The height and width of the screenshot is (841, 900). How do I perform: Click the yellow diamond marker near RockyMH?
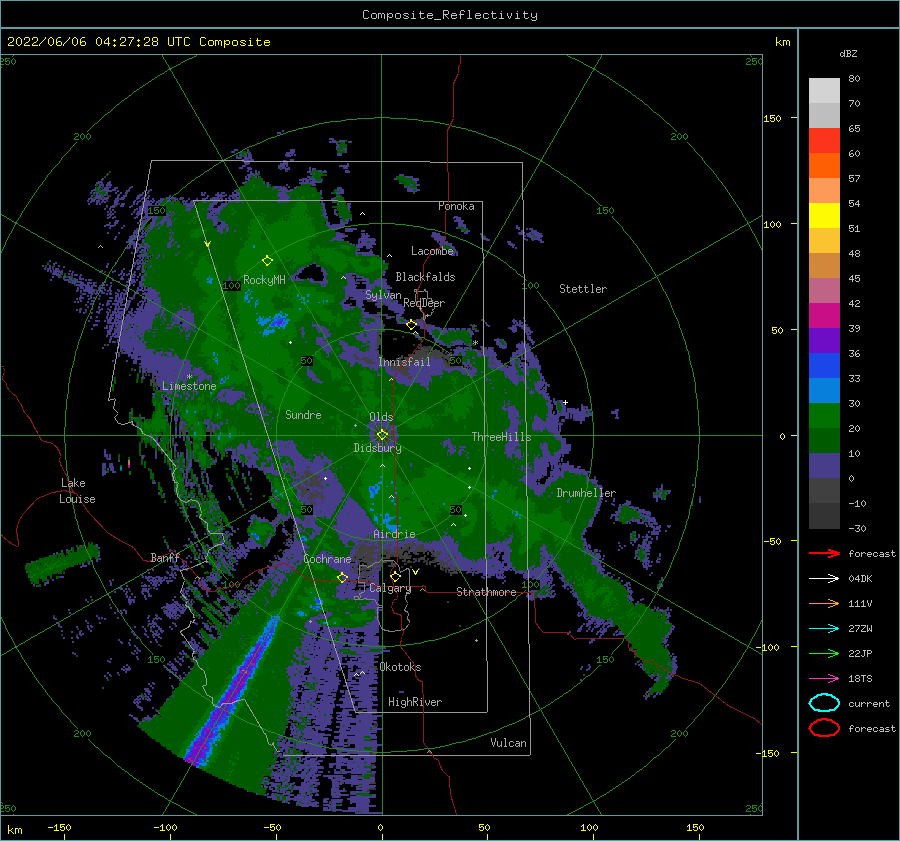click(x=267, y=261)
